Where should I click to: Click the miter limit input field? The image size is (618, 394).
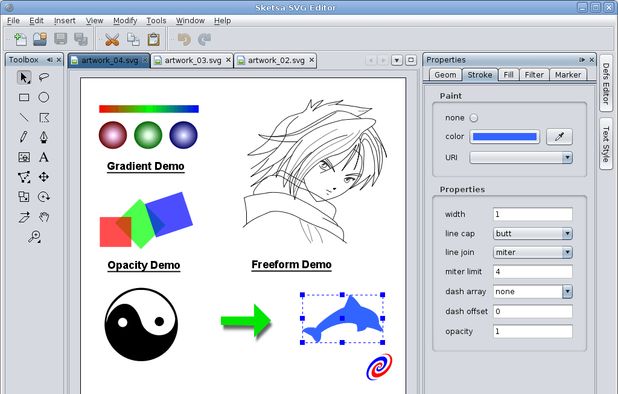[x=532, y=271]
